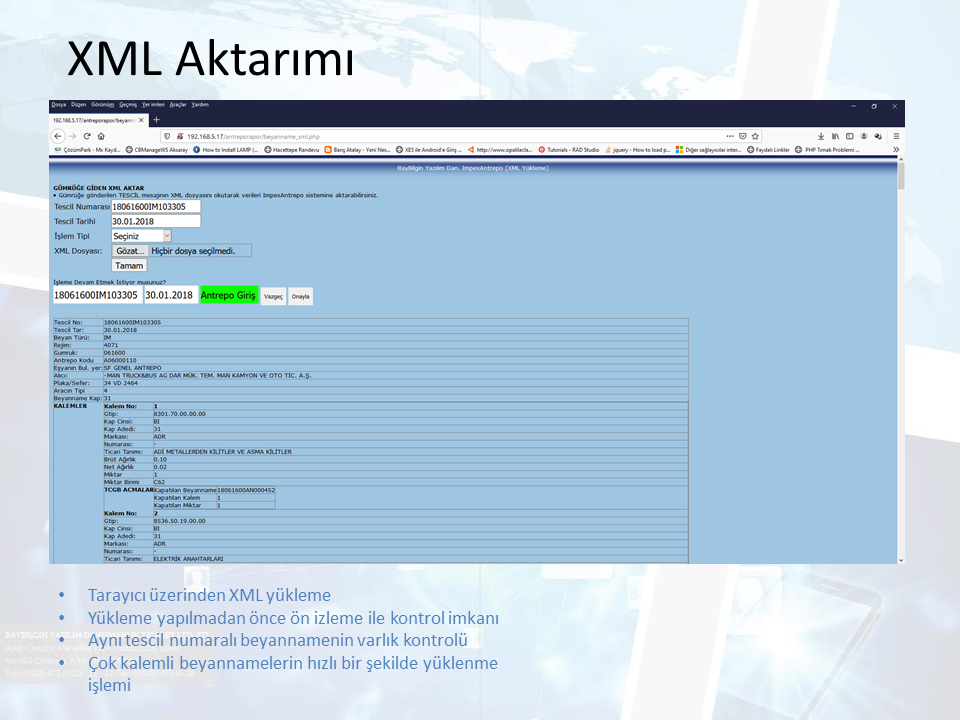Go back with the browser back arrow
The height and width of the screenshot is (720, 960).
(58, 137)
